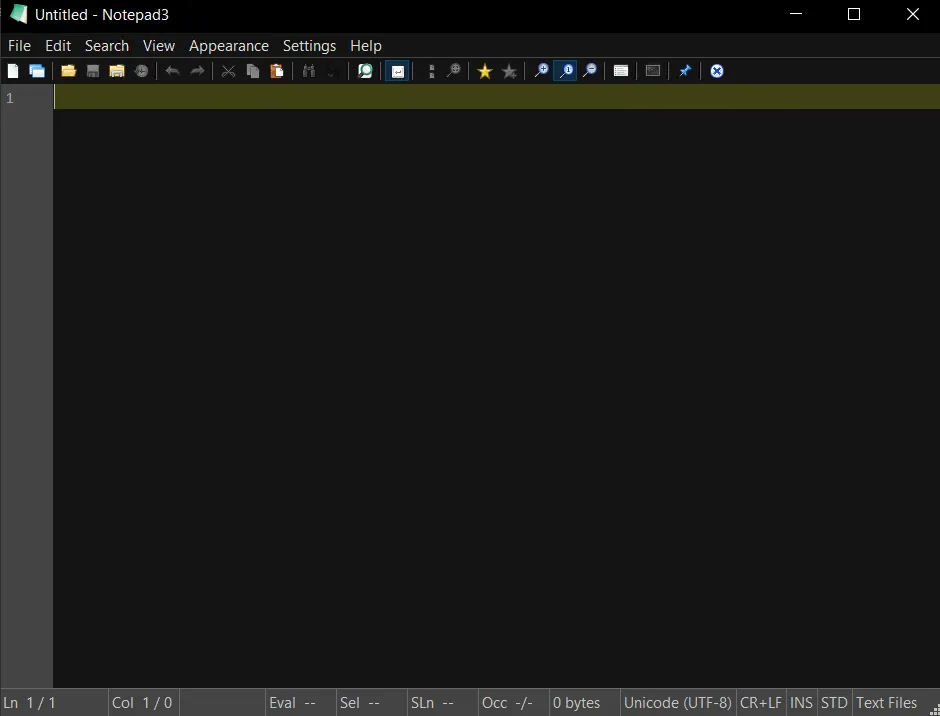Open the Edit menu

click(58, 46)
